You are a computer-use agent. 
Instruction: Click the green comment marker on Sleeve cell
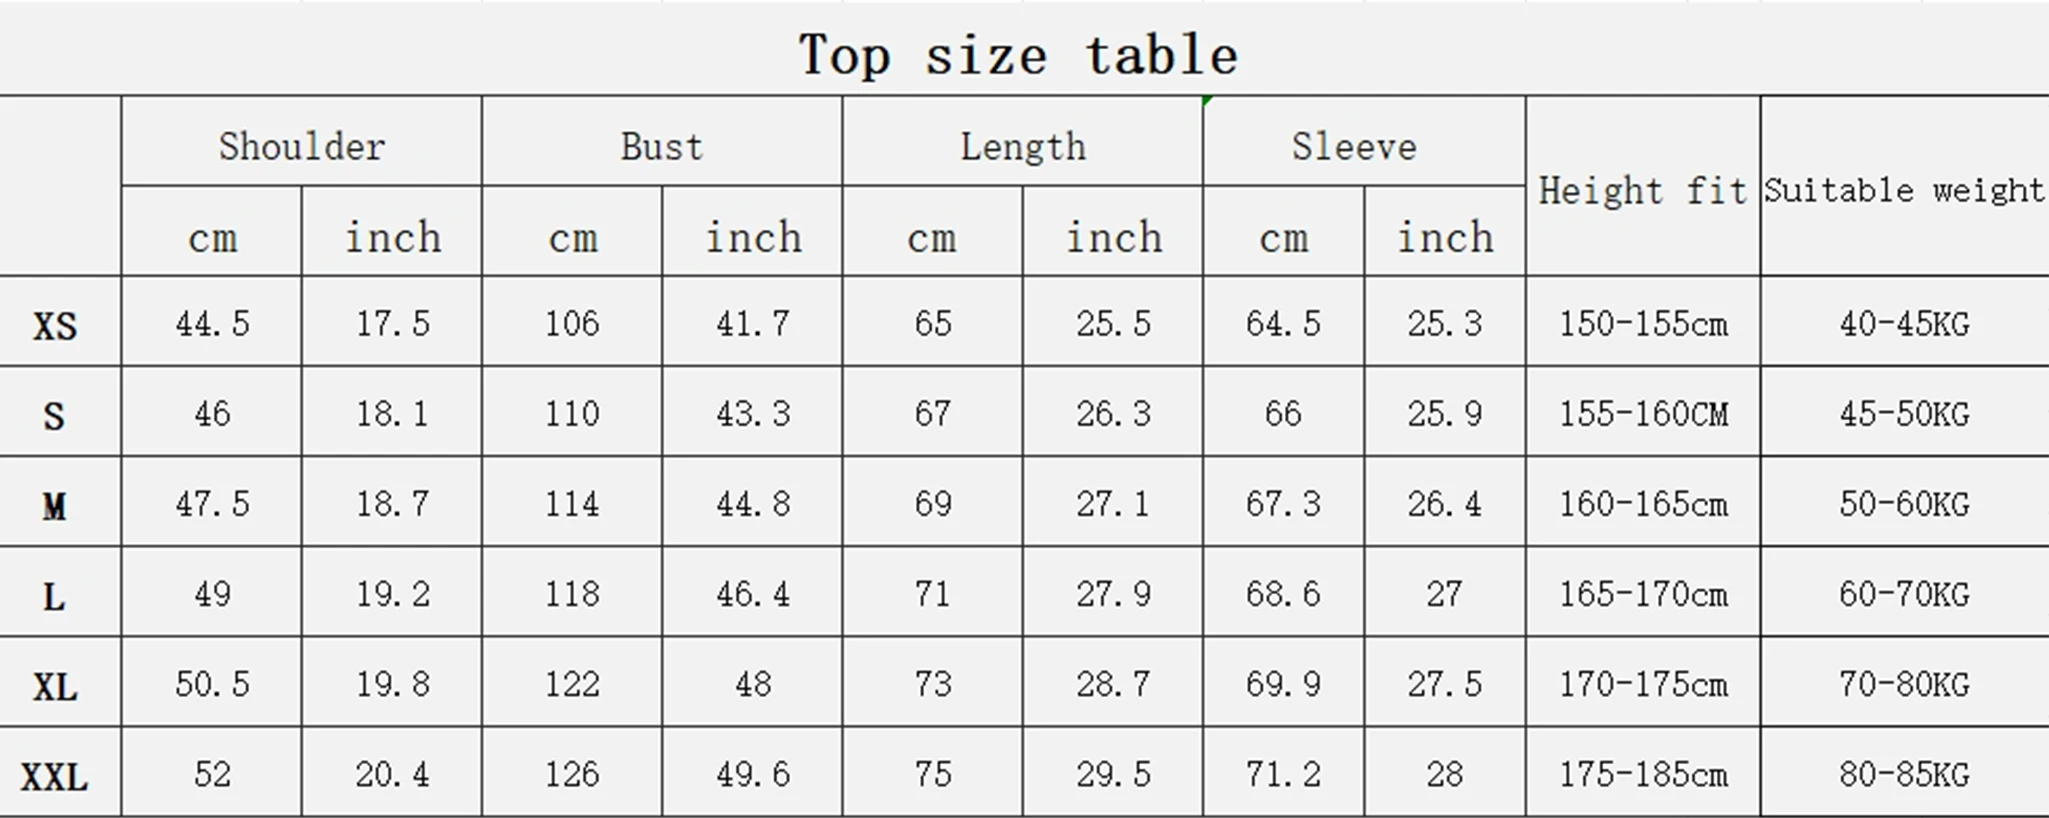click(x=1208, y=101)
